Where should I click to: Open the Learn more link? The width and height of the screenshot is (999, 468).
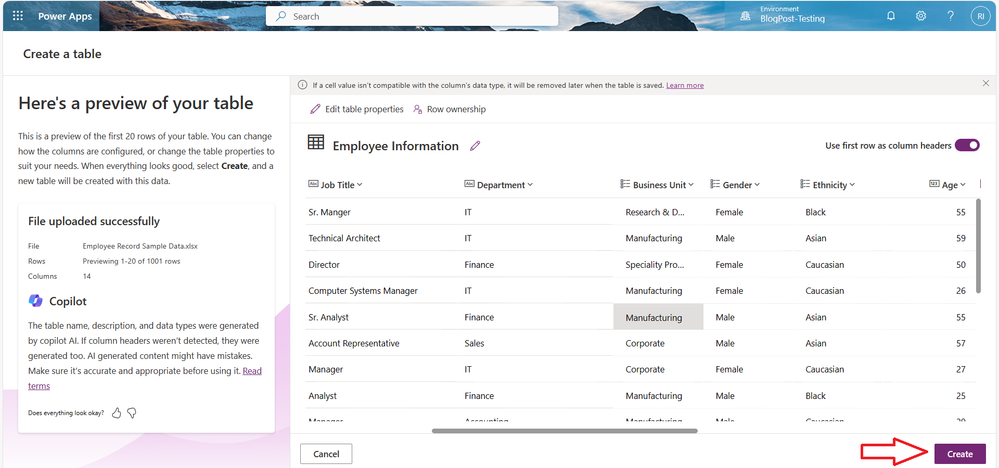click(x=685, y=85)
